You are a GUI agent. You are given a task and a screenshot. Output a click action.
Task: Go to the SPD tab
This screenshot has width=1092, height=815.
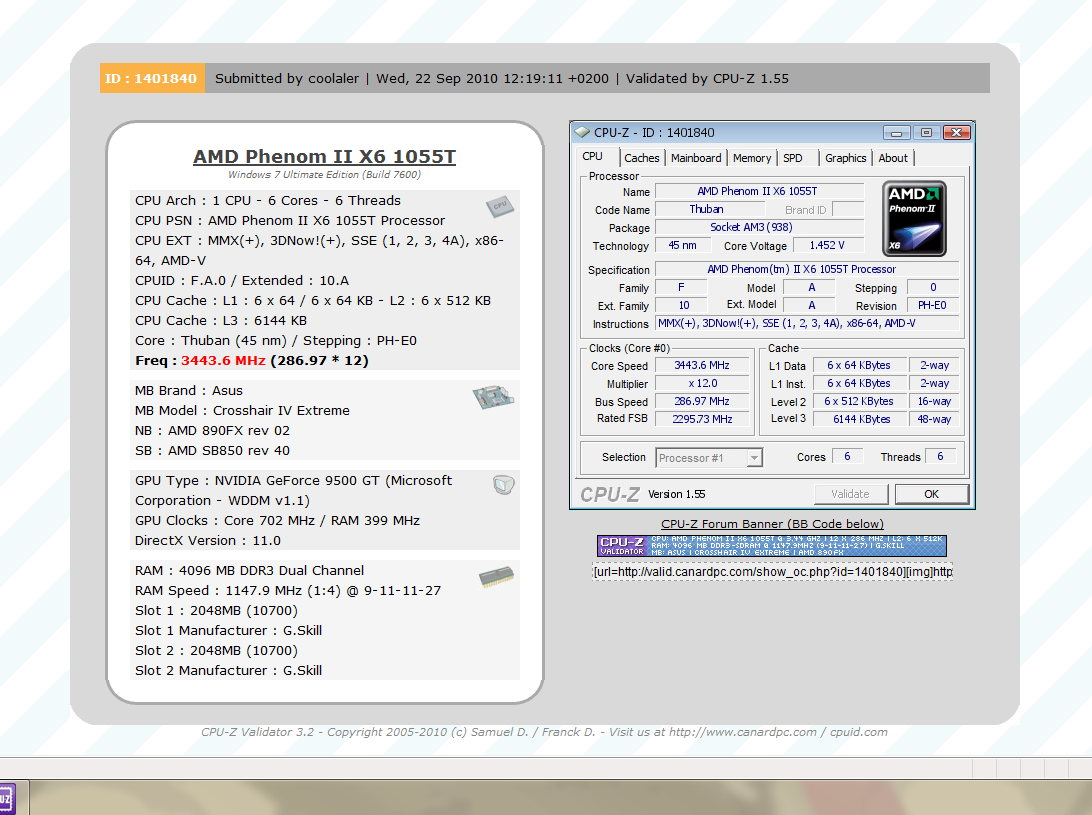click(793, 158)
